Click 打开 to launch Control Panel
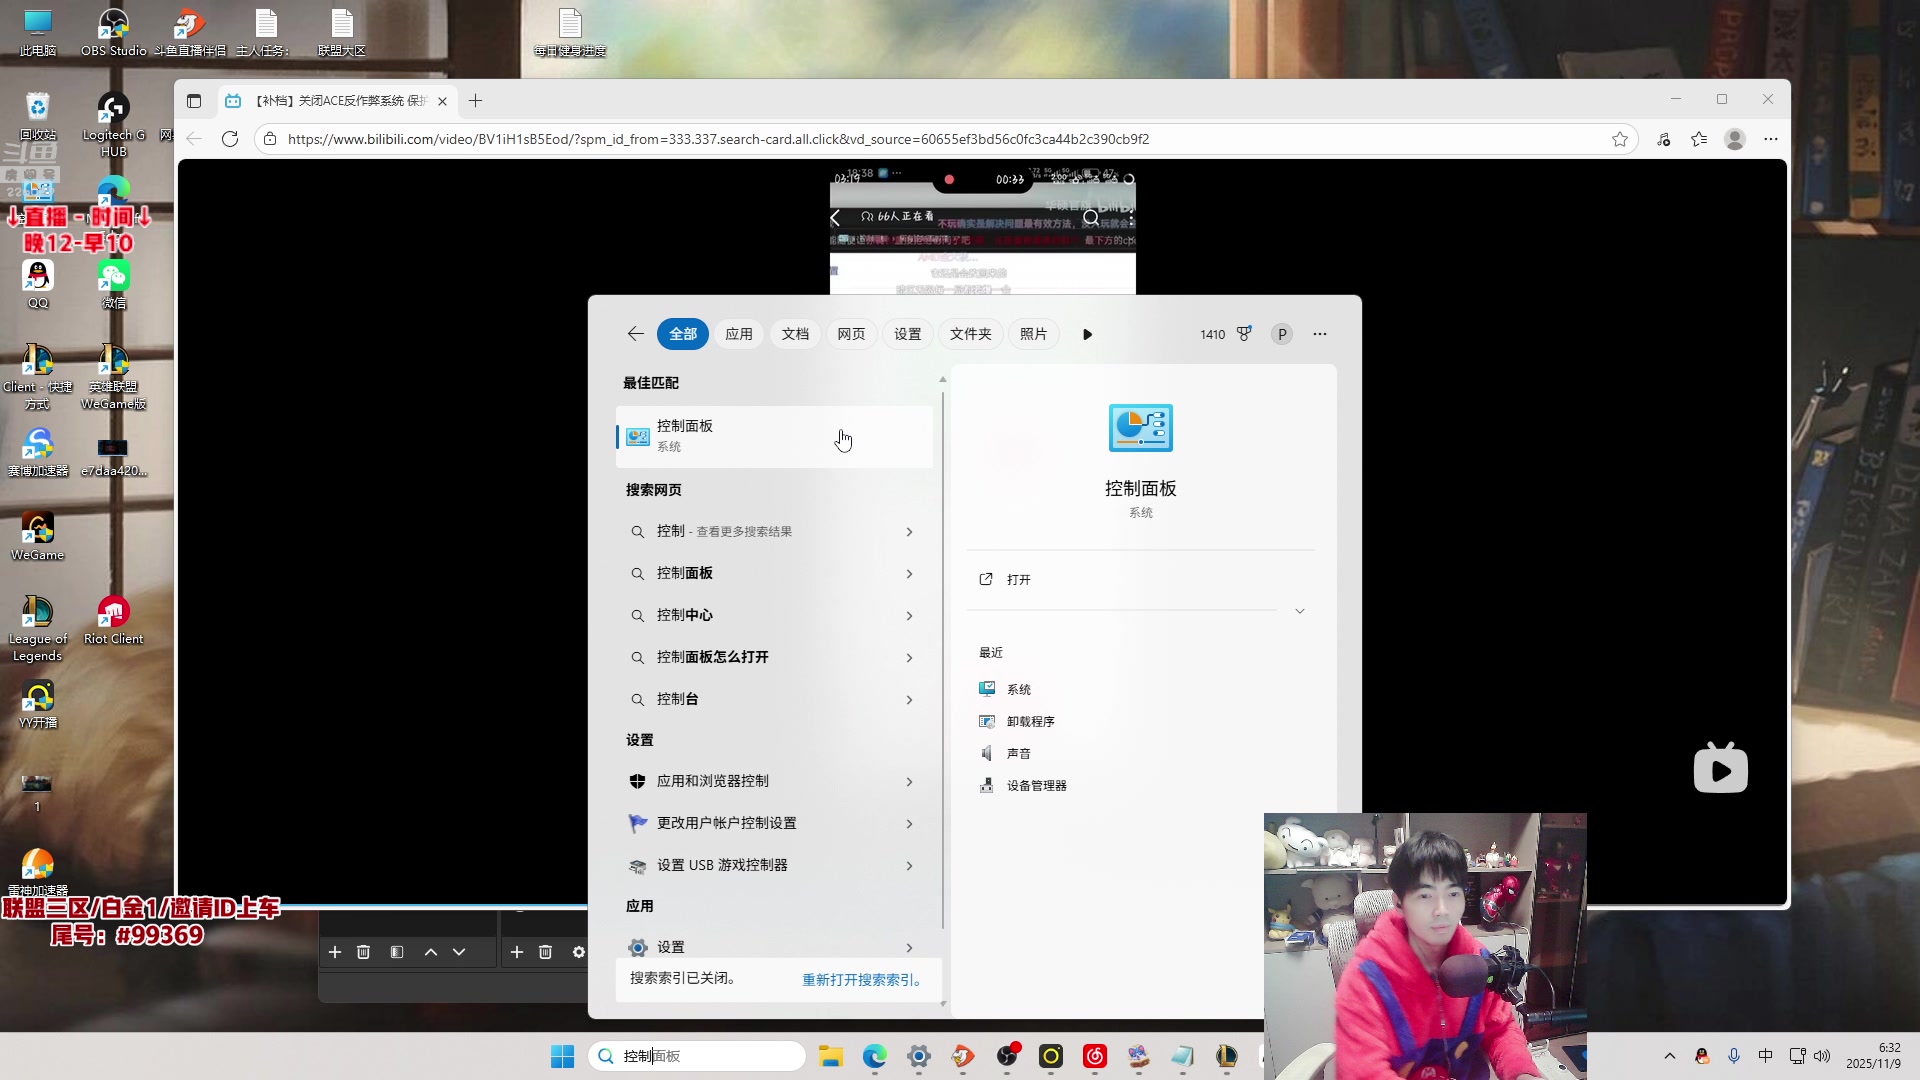This screenshot has width=1920, height=1080. click(x=1018, y=580)
